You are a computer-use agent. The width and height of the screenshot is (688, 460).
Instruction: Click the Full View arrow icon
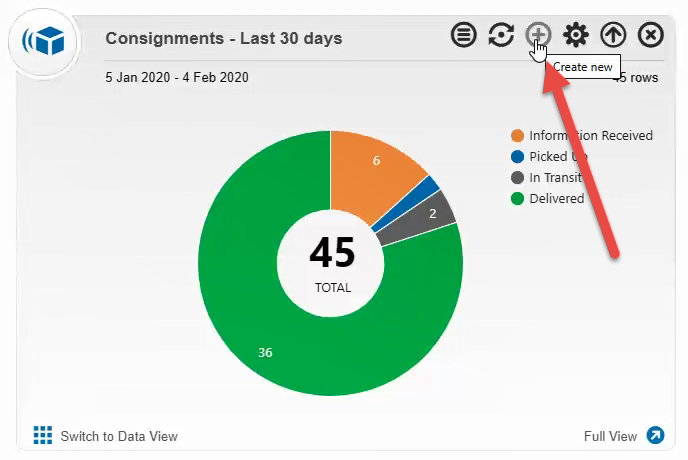[655, 435]
